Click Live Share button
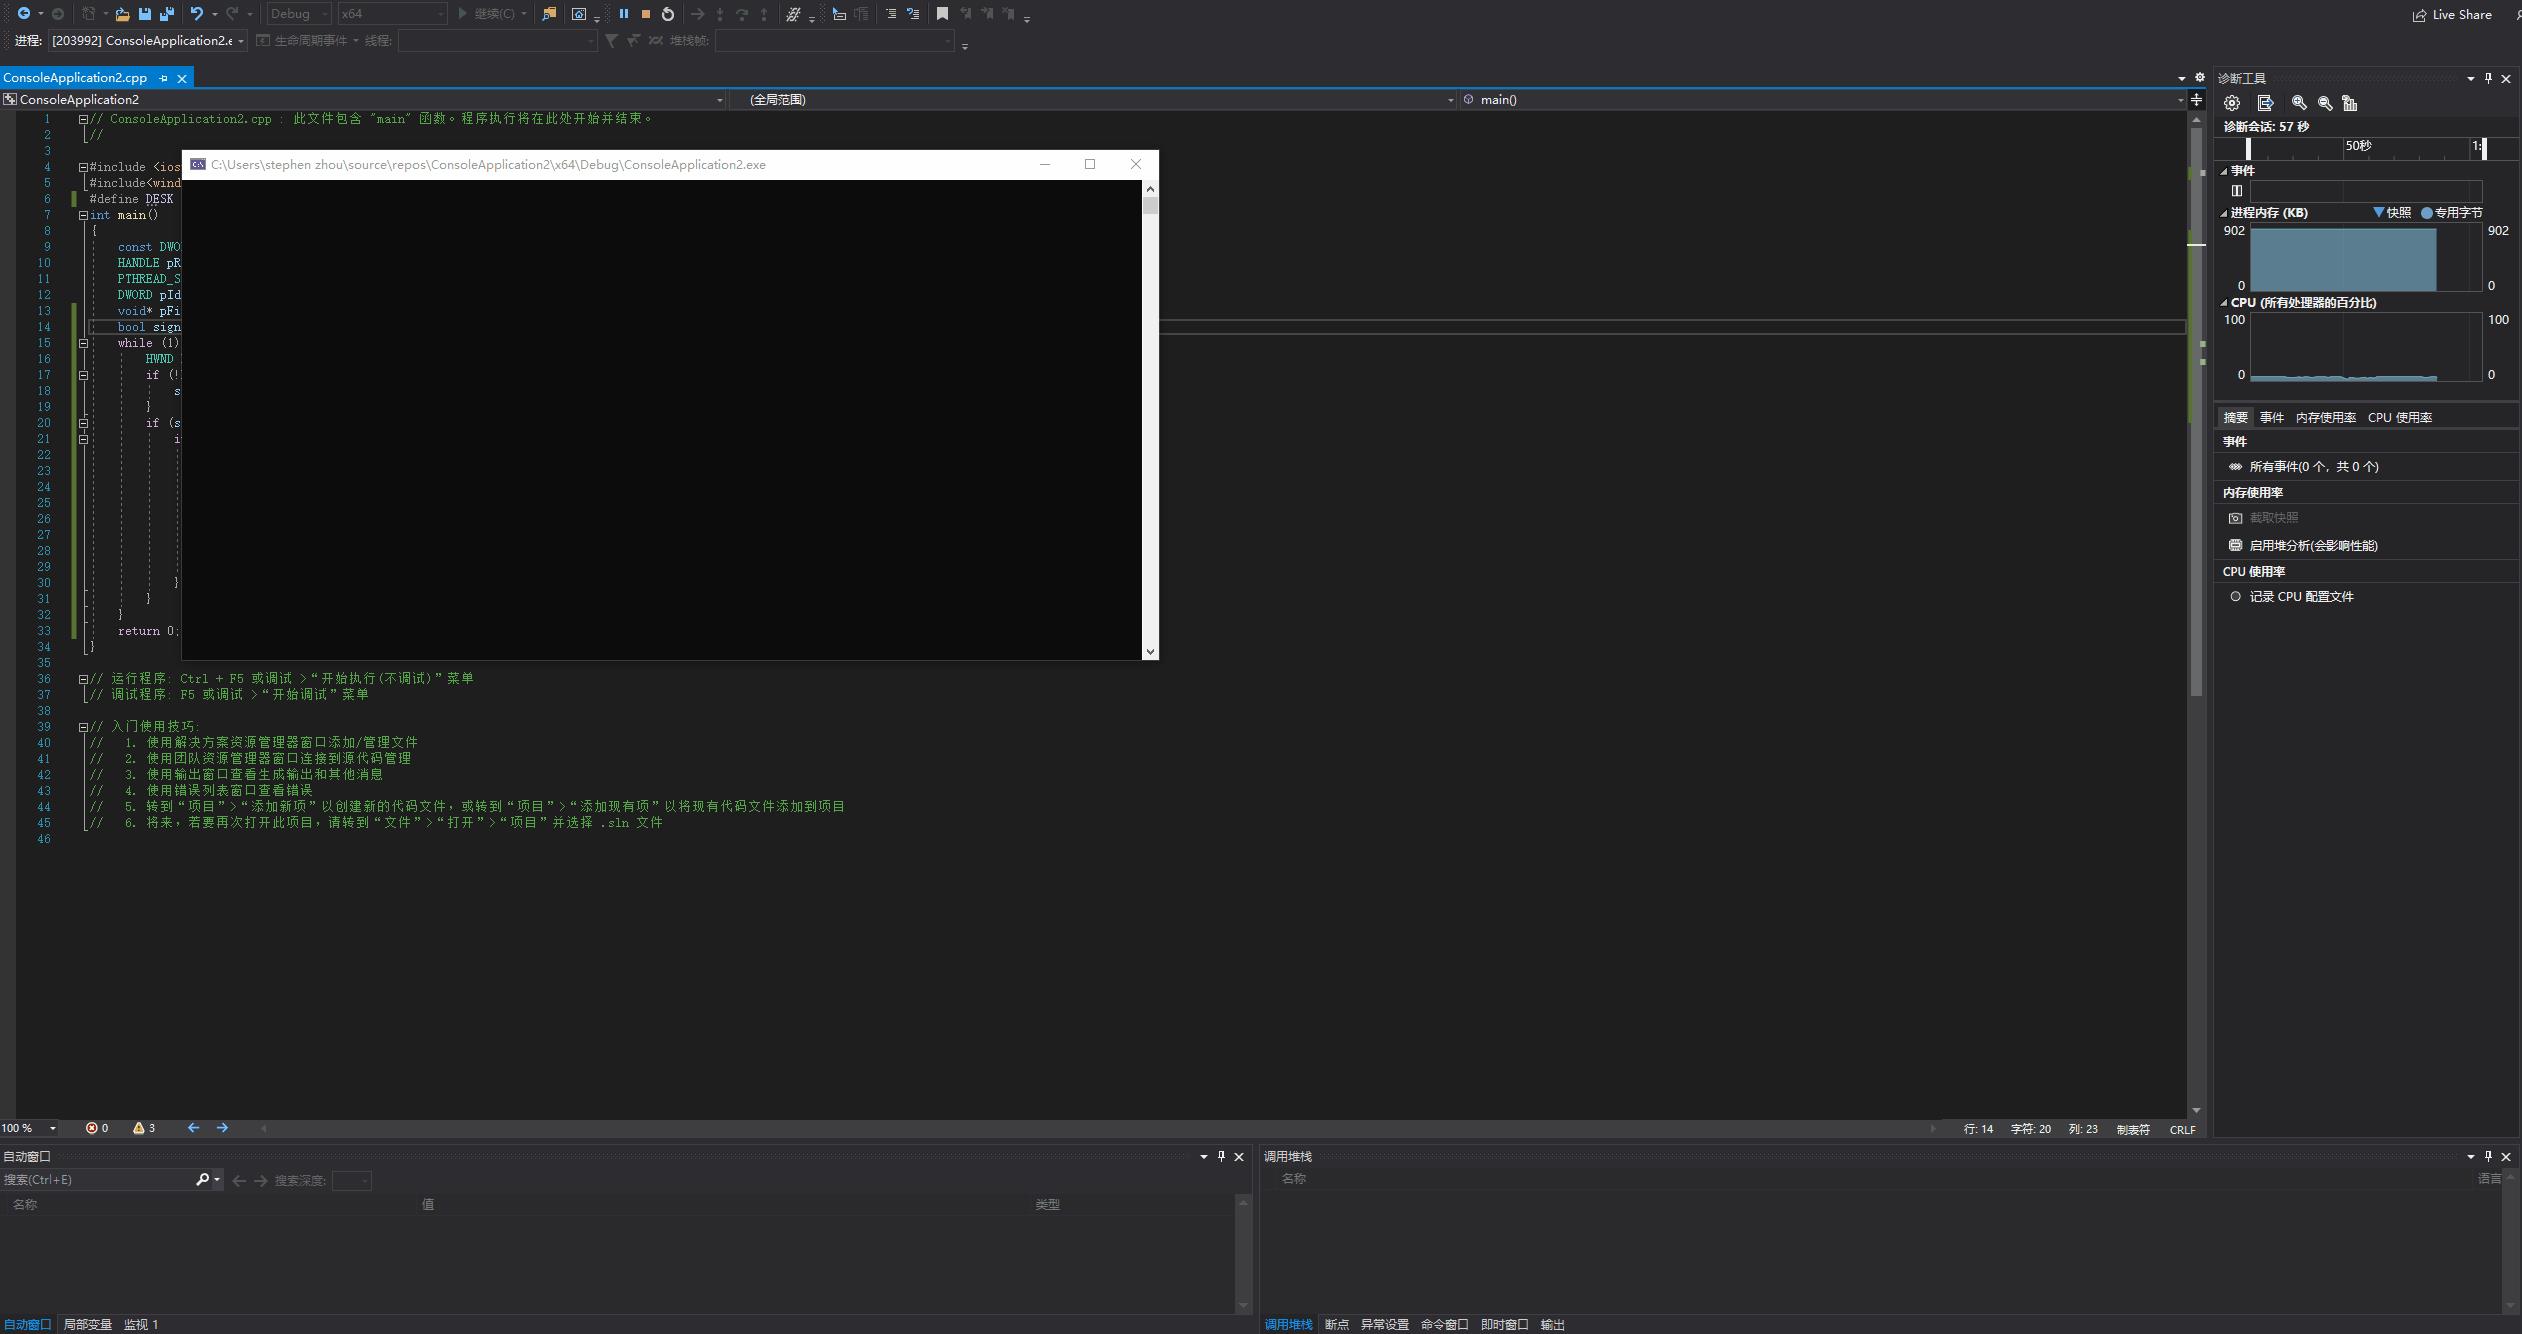The image size is (2522, 1334). click(2452, 14)
